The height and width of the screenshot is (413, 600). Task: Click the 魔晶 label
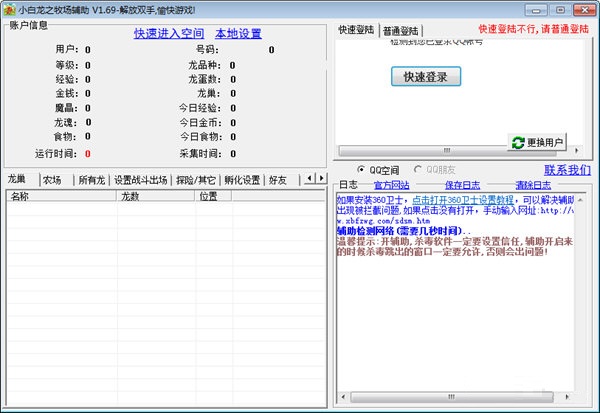coord(66,108)
